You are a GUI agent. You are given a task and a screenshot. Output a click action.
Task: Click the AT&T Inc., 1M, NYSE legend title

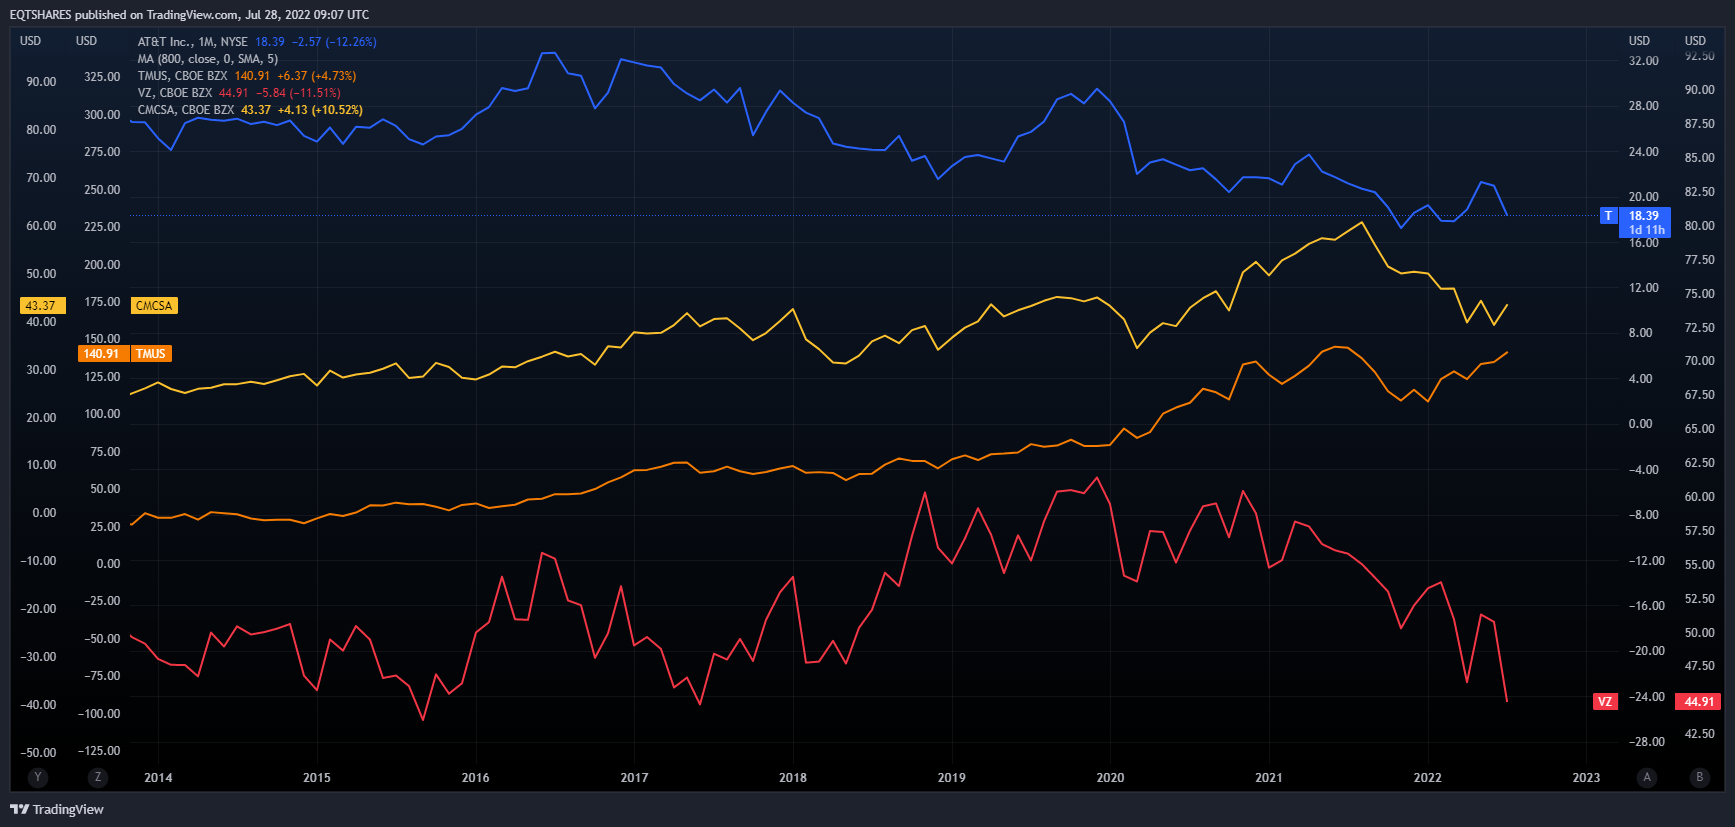coord(192,42)
